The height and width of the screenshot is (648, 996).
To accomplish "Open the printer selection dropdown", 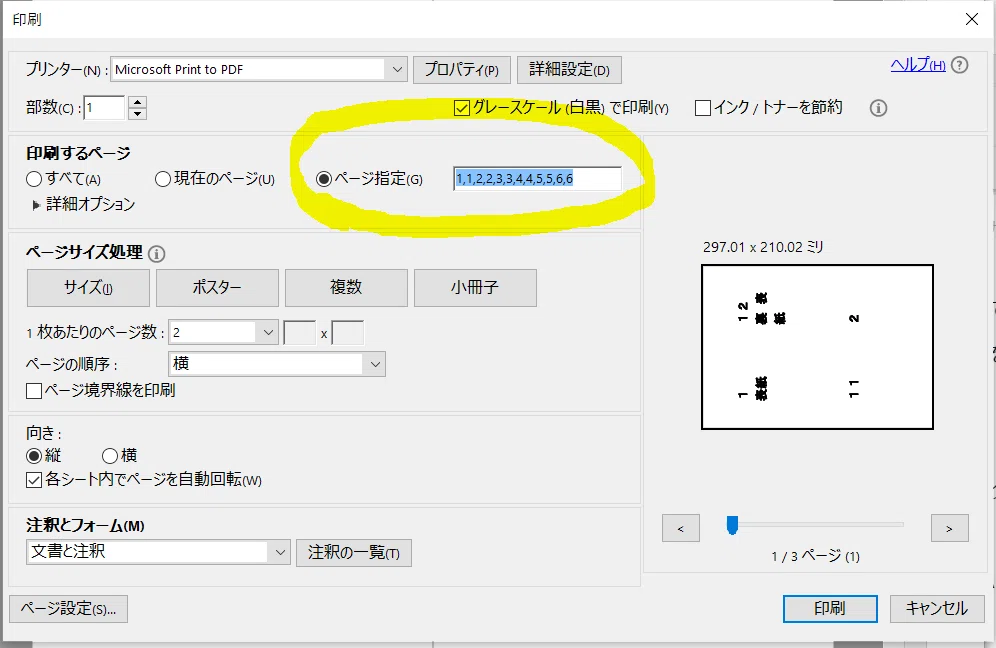I will [x=396, y=69].
